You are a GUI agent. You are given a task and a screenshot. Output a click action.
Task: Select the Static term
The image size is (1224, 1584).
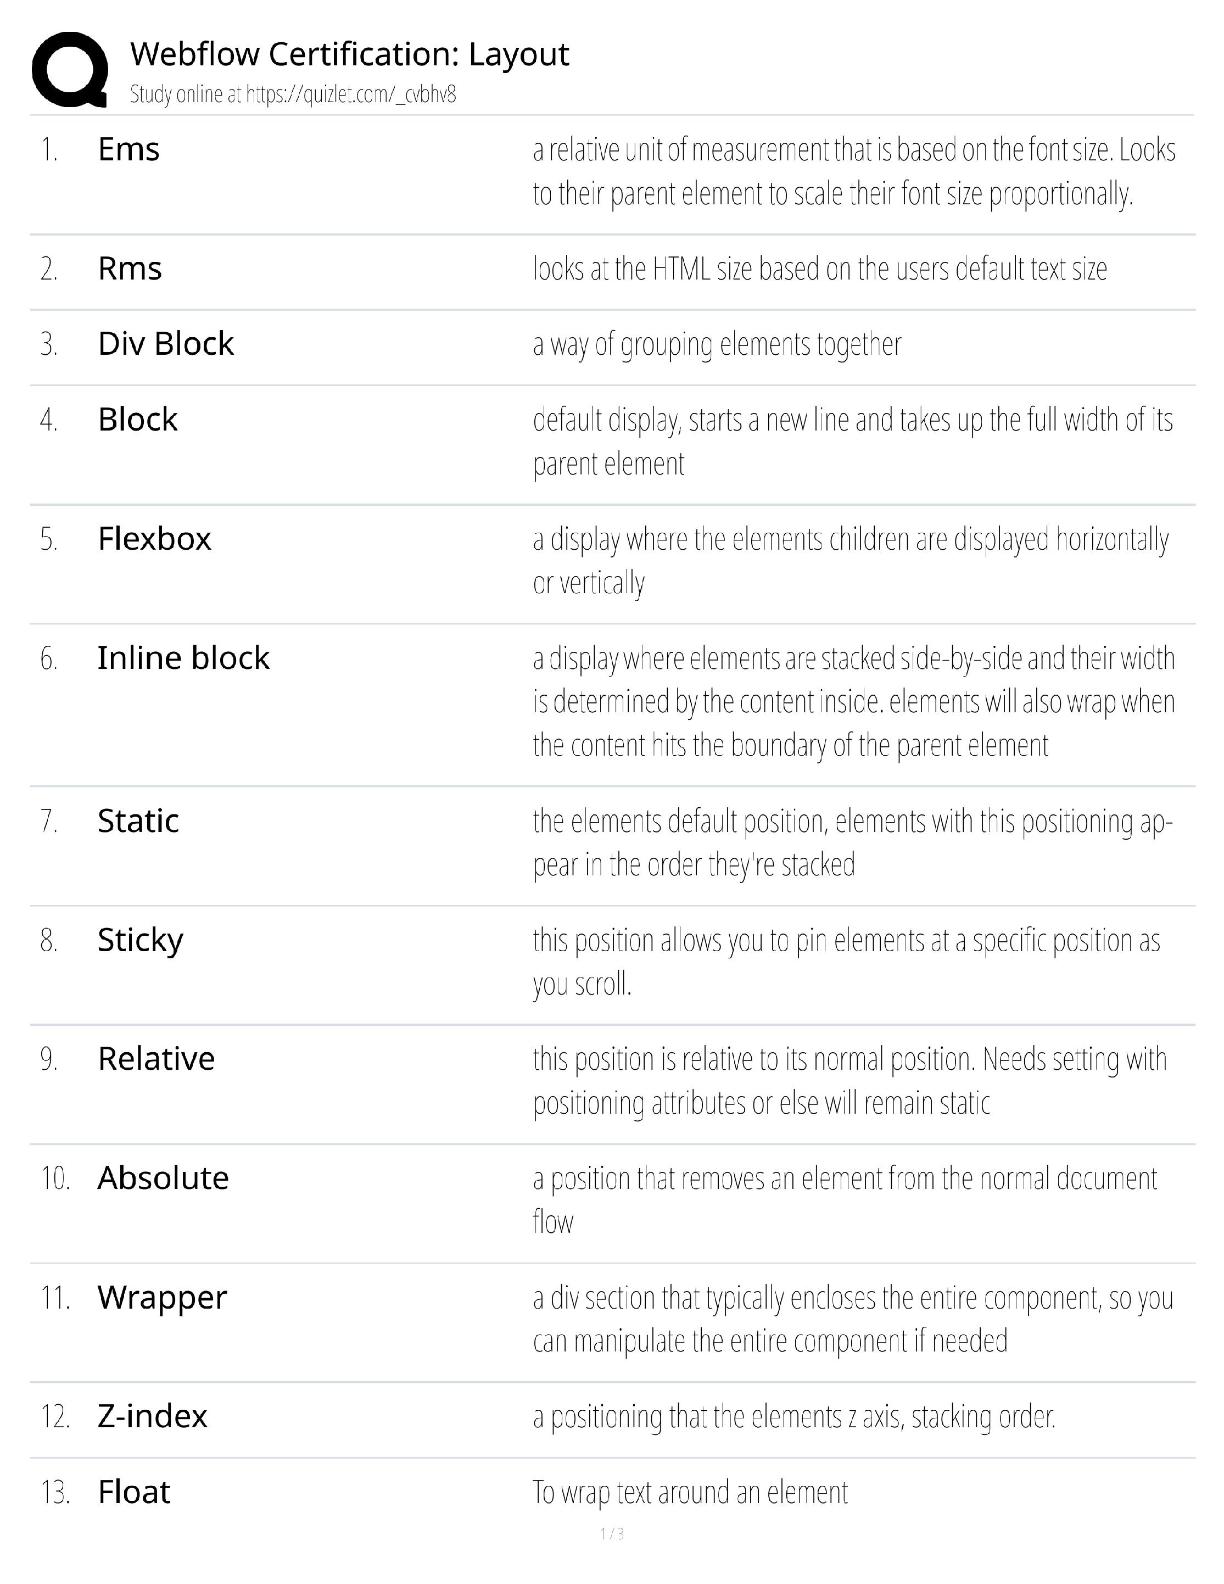pos(138,820)
